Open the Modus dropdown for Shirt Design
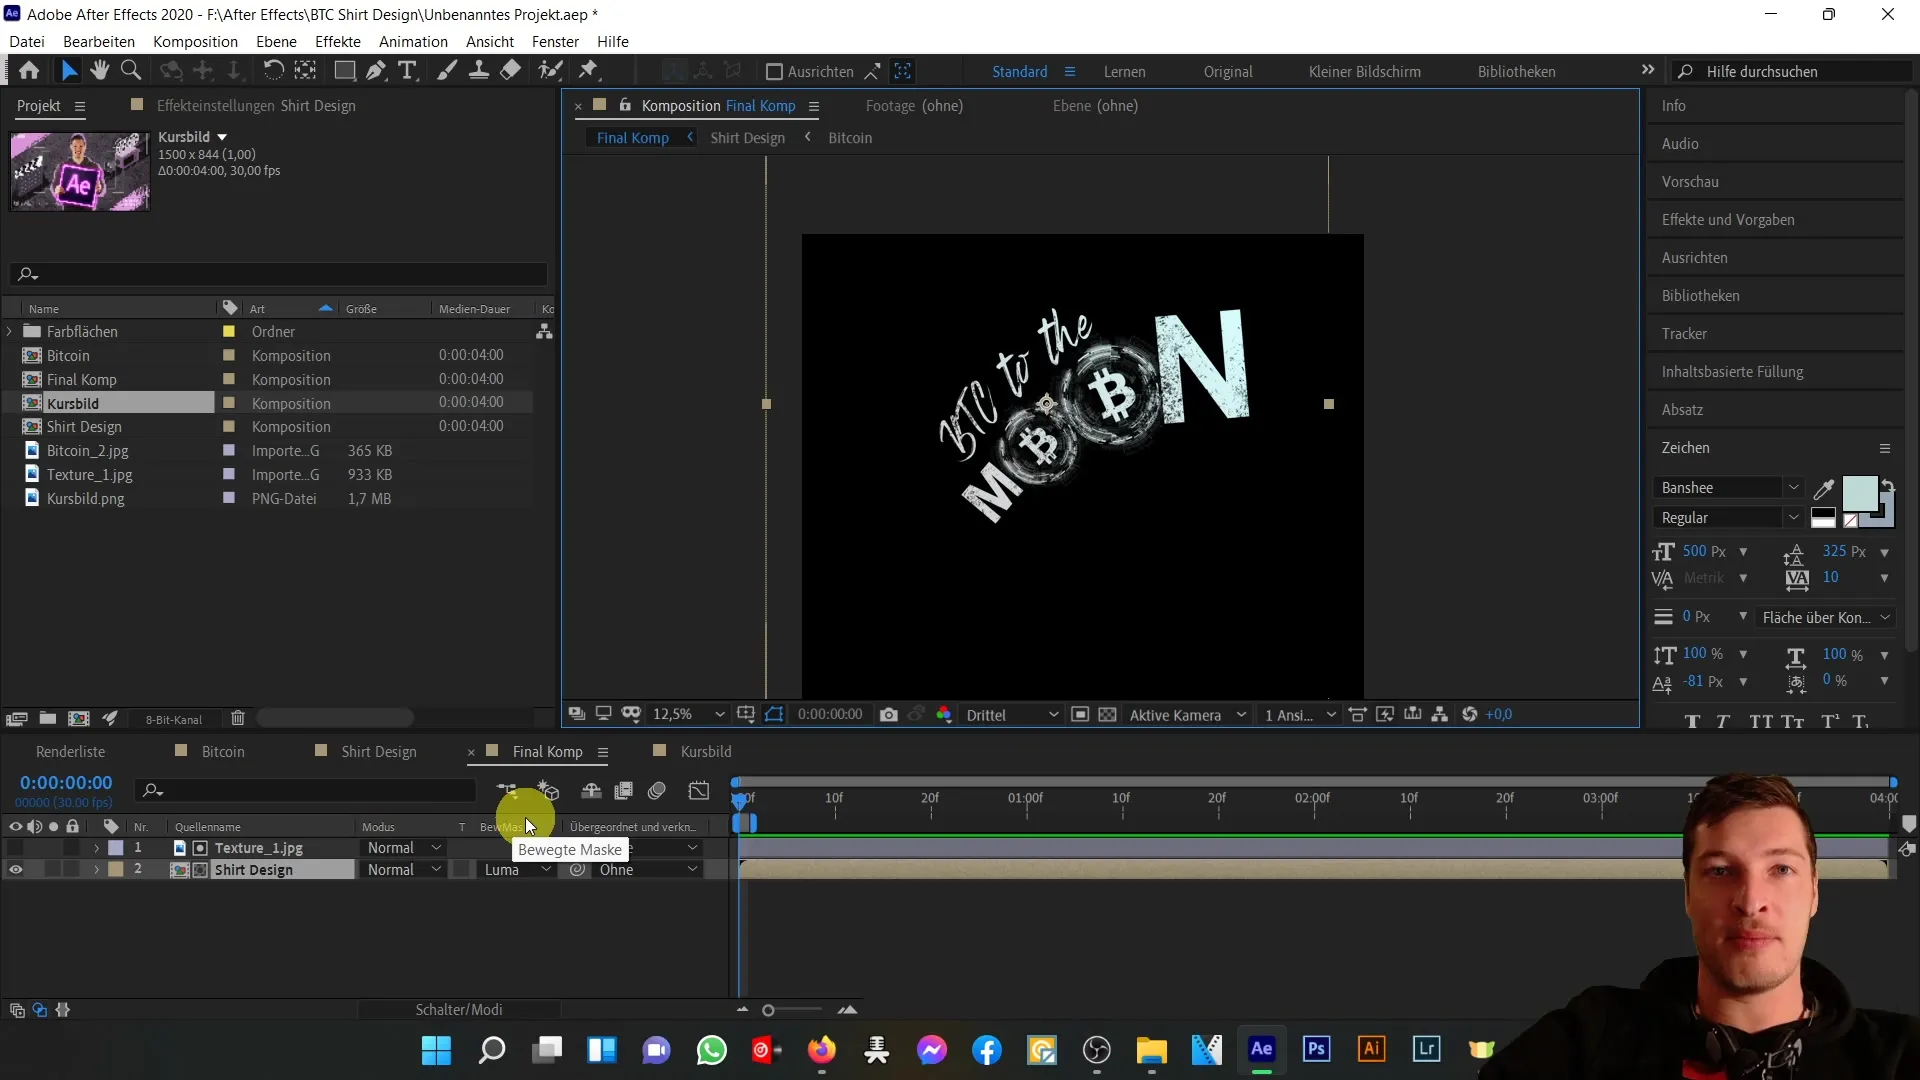Screen dimensions: 1920x1080 tap(404, 869)
